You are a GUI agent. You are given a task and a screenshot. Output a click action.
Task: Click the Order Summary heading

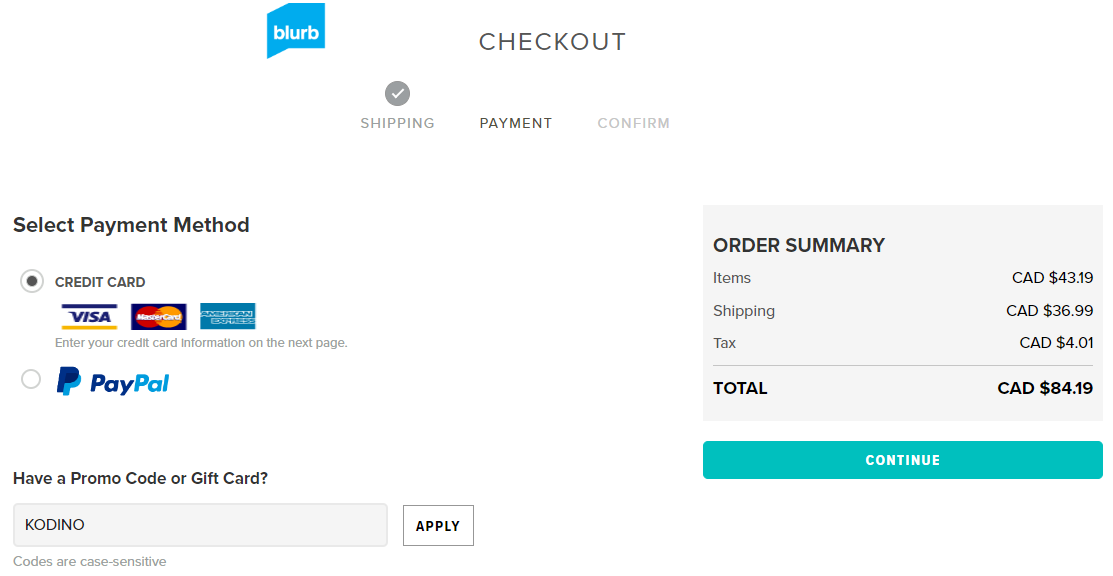click(x=799, y=246)
